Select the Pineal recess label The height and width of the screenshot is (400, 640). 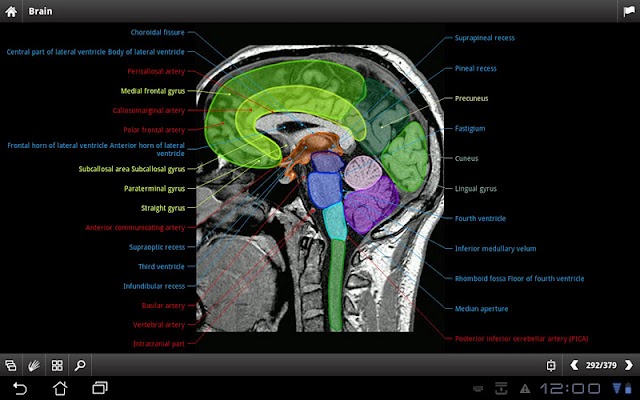pyautogui.click(x=476, y=69)
